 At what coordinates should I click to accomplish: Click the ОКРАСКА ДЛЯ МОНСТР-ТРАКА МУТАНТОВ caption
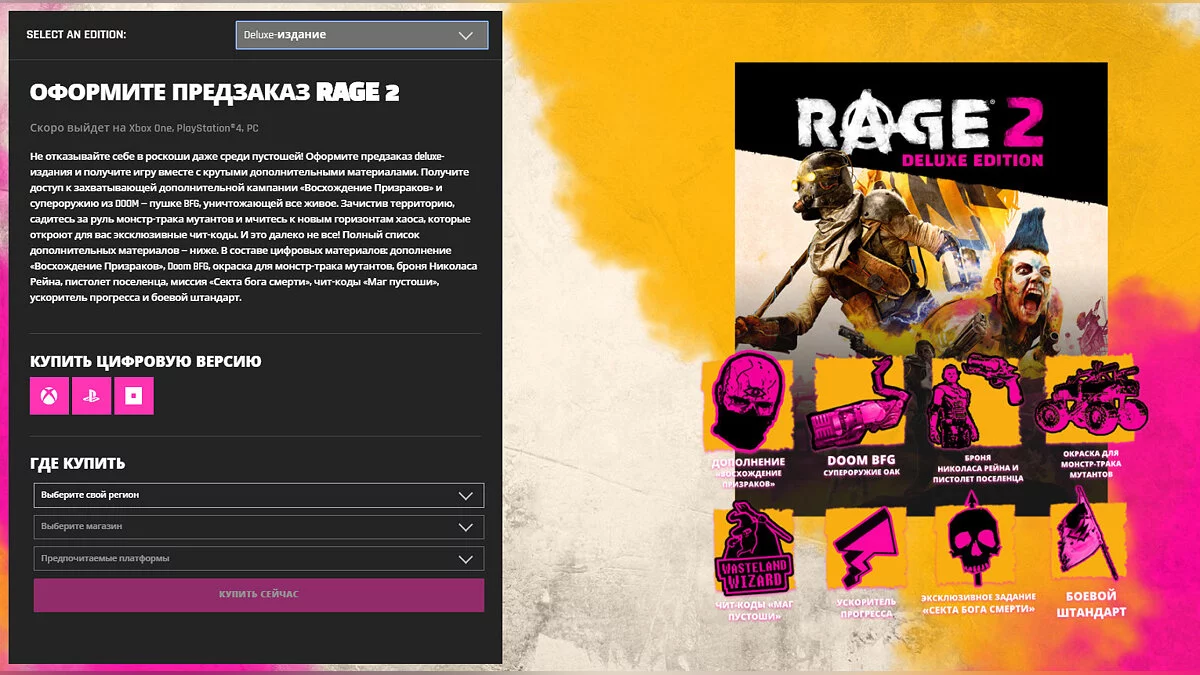(x=1093, y=463)
